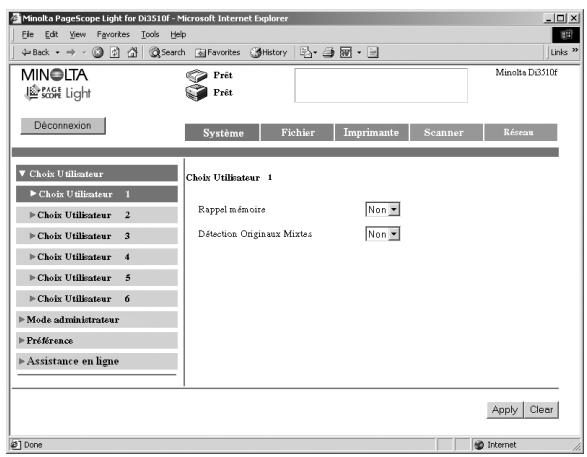587x457 pixels.
Task: Click the Clear button
Action: coord(541,410)
